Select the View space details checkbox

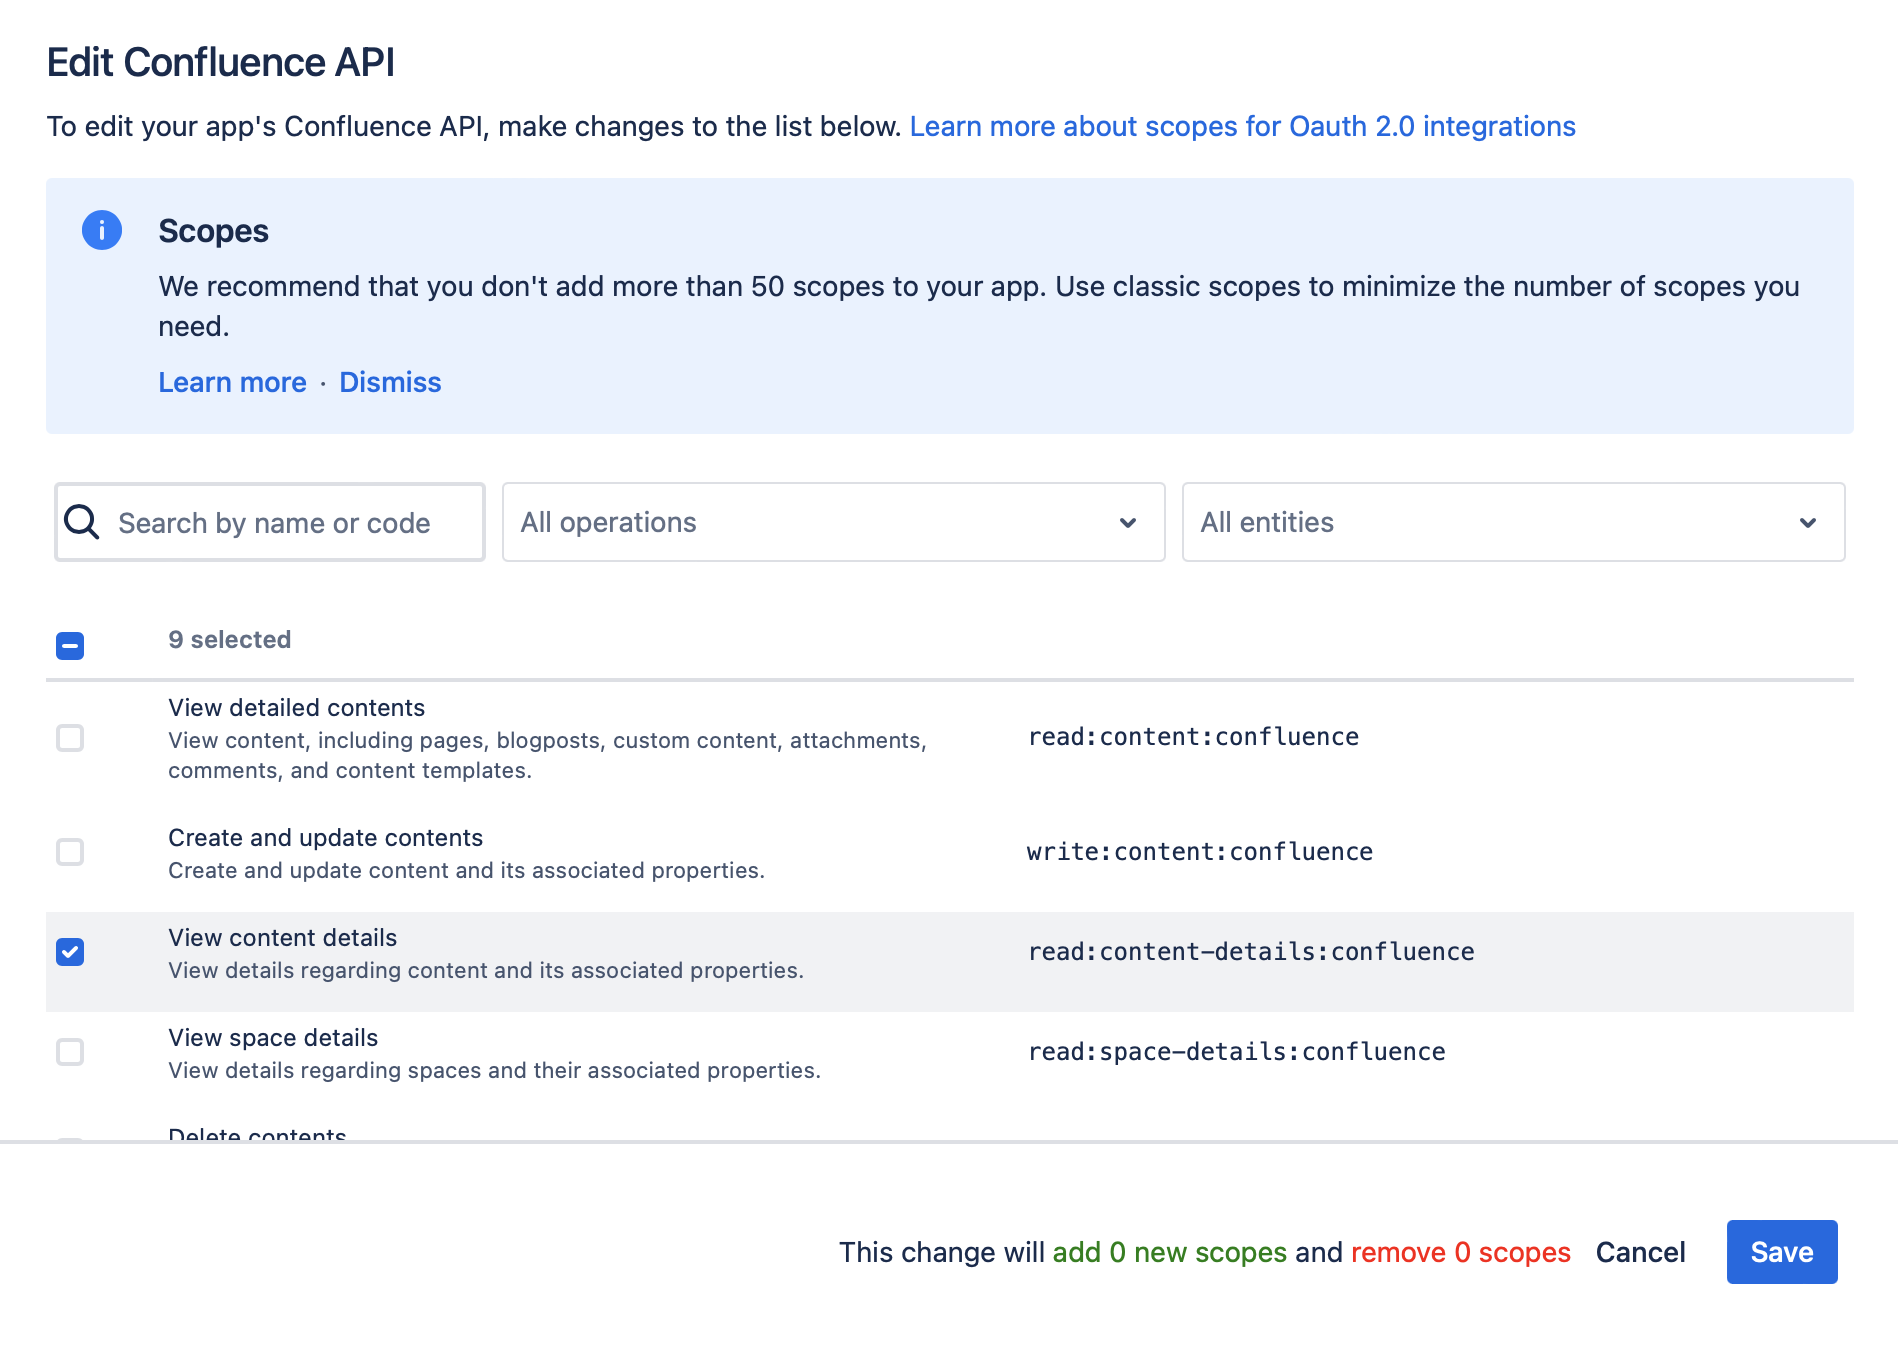[70, 1052]
